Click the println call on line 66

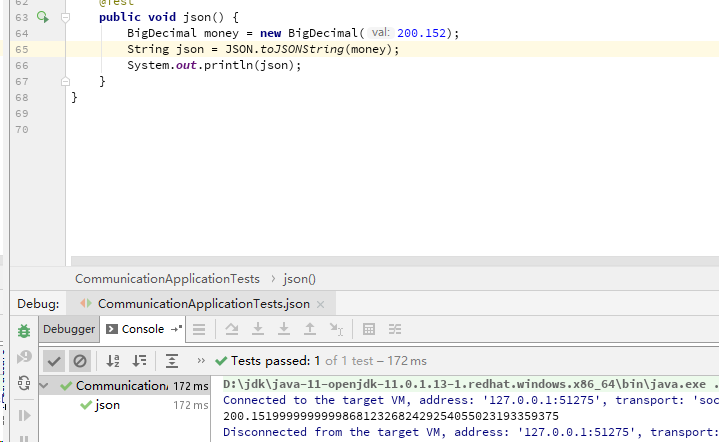coord(228,66)
